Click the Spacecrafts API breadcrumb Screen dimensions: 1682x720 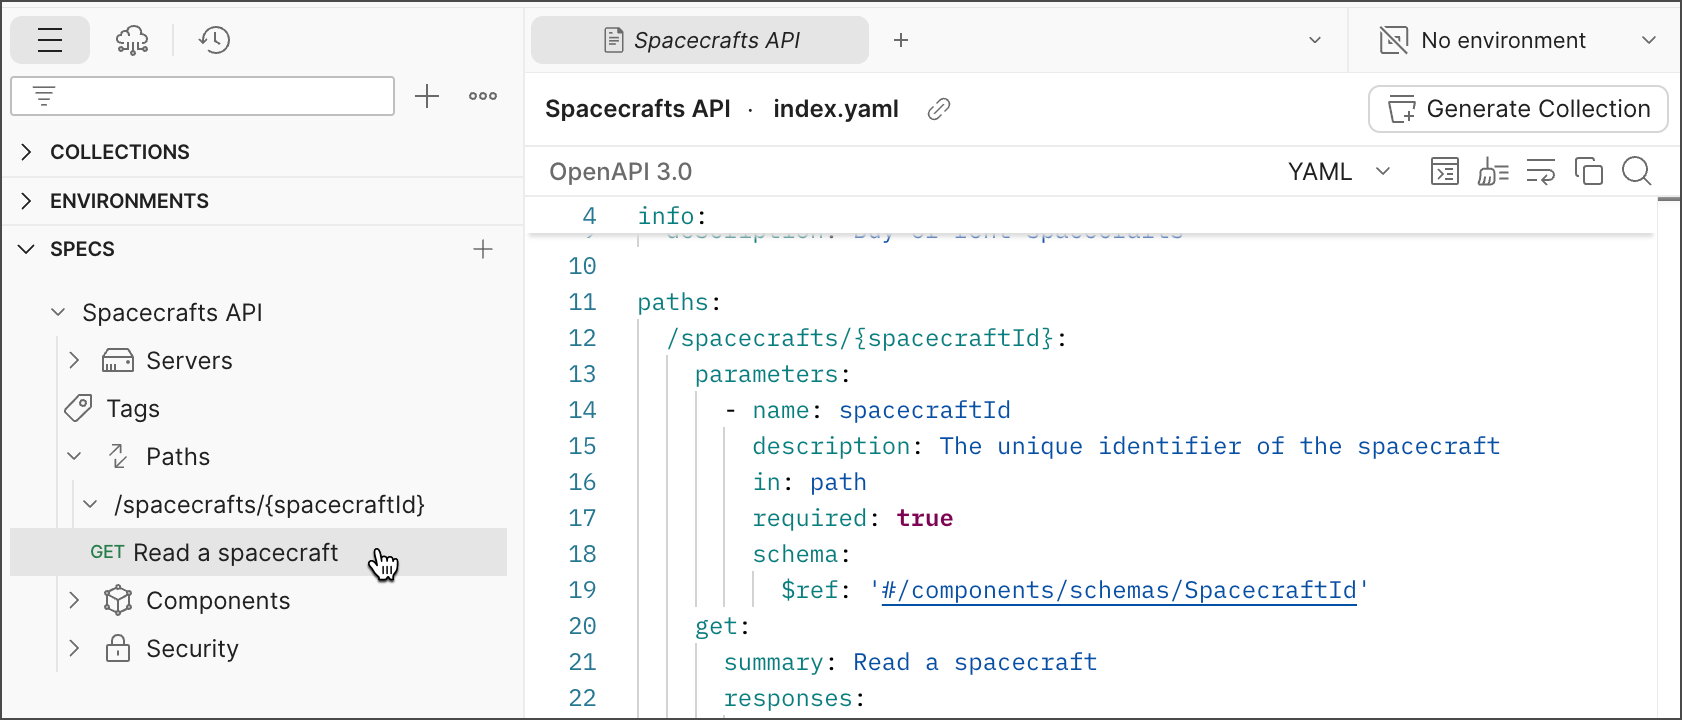click(638, 109)
